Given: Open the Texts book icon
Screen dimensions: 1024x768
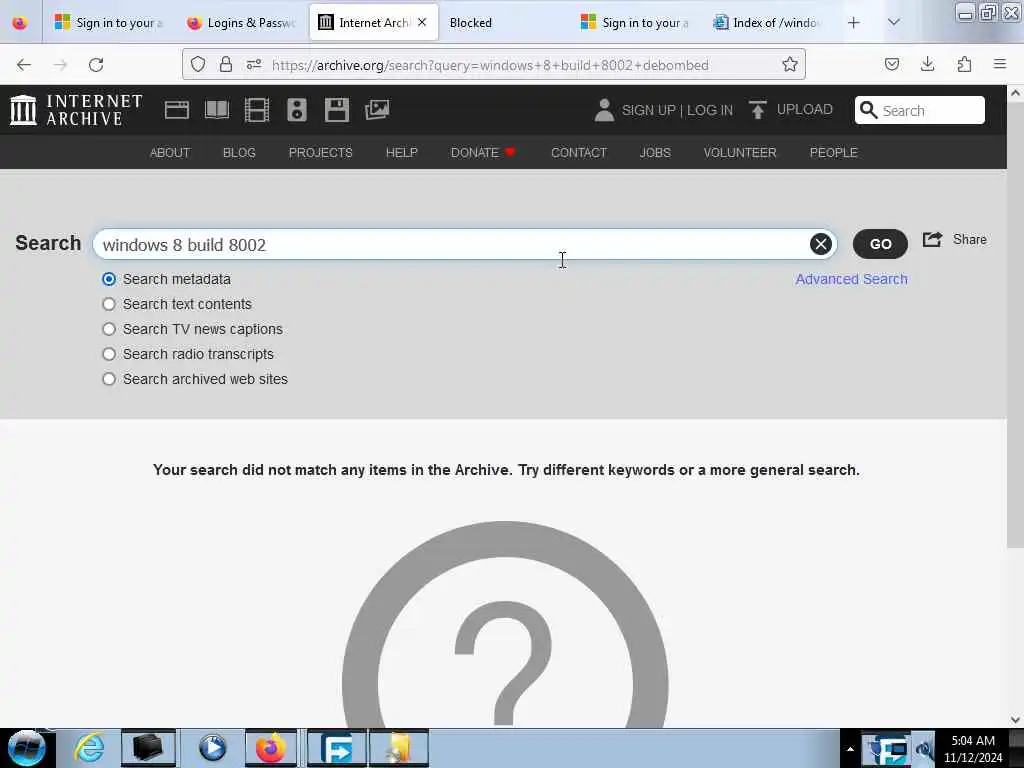Looking at the screenshot, I should (217, 110).
